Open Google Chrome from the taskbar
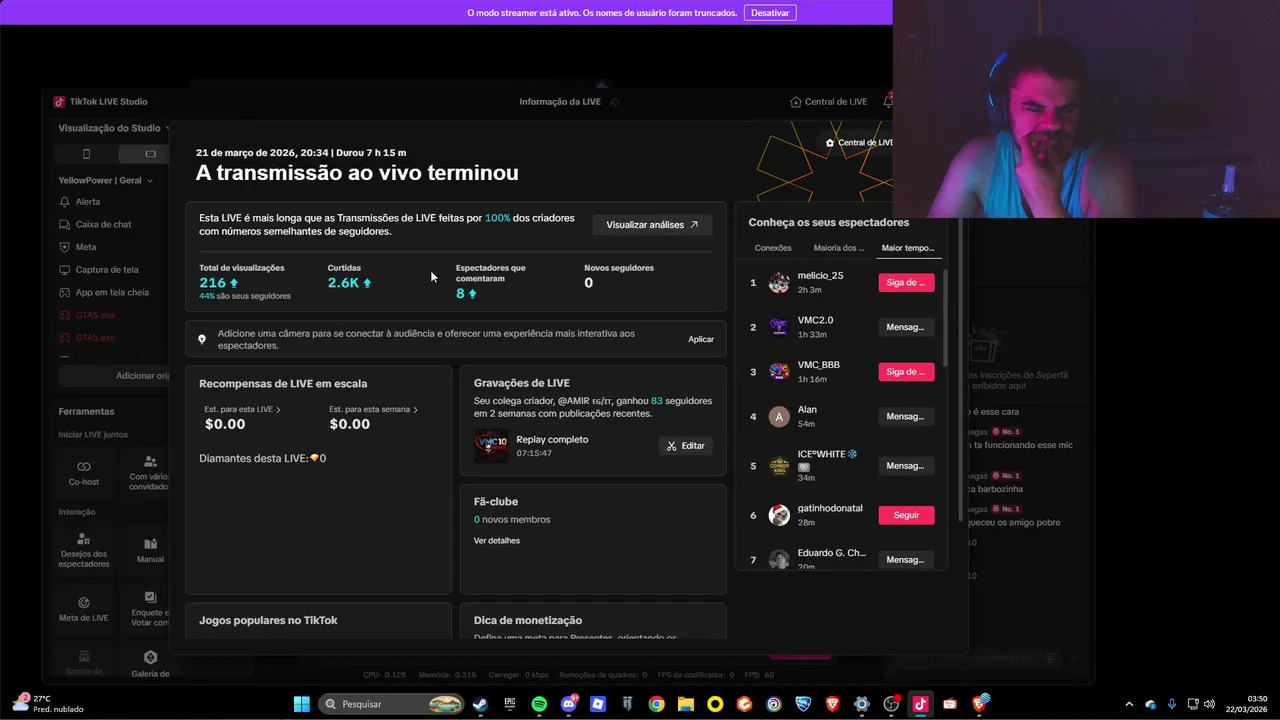1280x720 pixels. point(656,704)
